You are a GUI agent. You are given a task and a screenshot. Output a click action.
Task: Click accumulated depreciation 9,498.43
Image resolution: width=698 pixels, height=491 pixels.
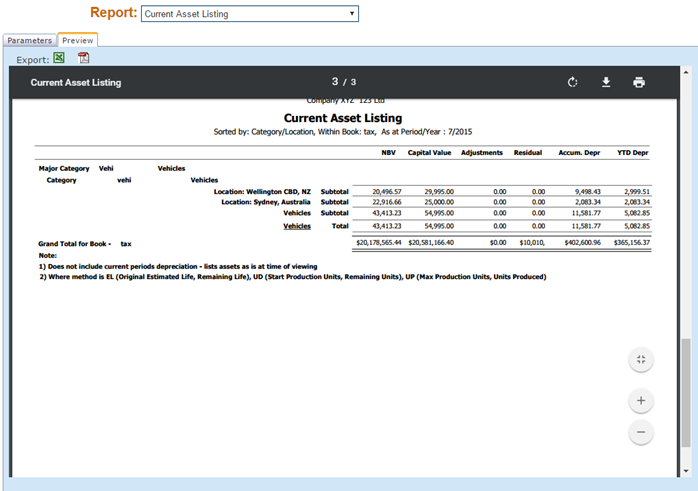point(588,192)
